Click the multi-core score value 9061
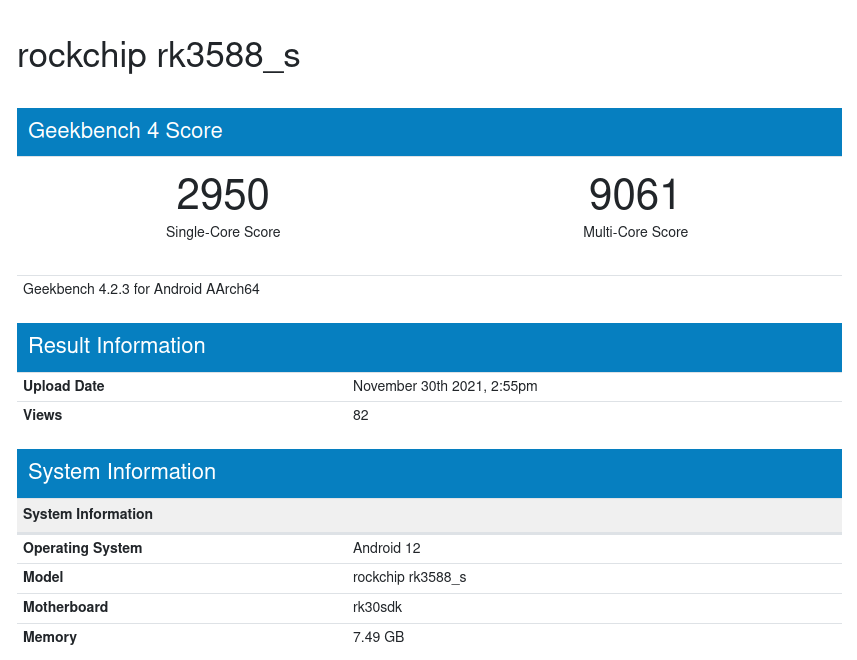This screenshot has height=660, width=857. 635,195
